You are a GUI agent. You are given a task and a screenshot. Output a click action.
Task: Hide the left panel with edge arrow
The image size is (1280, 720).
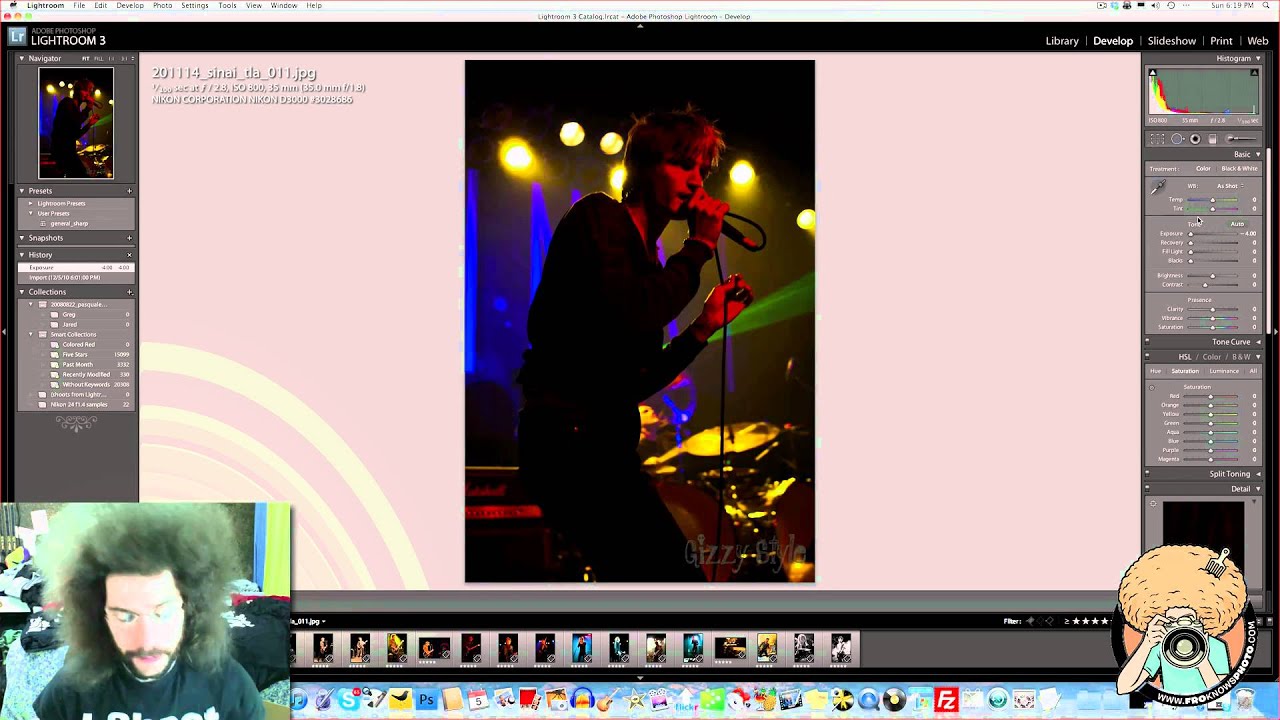click(4, 331)
